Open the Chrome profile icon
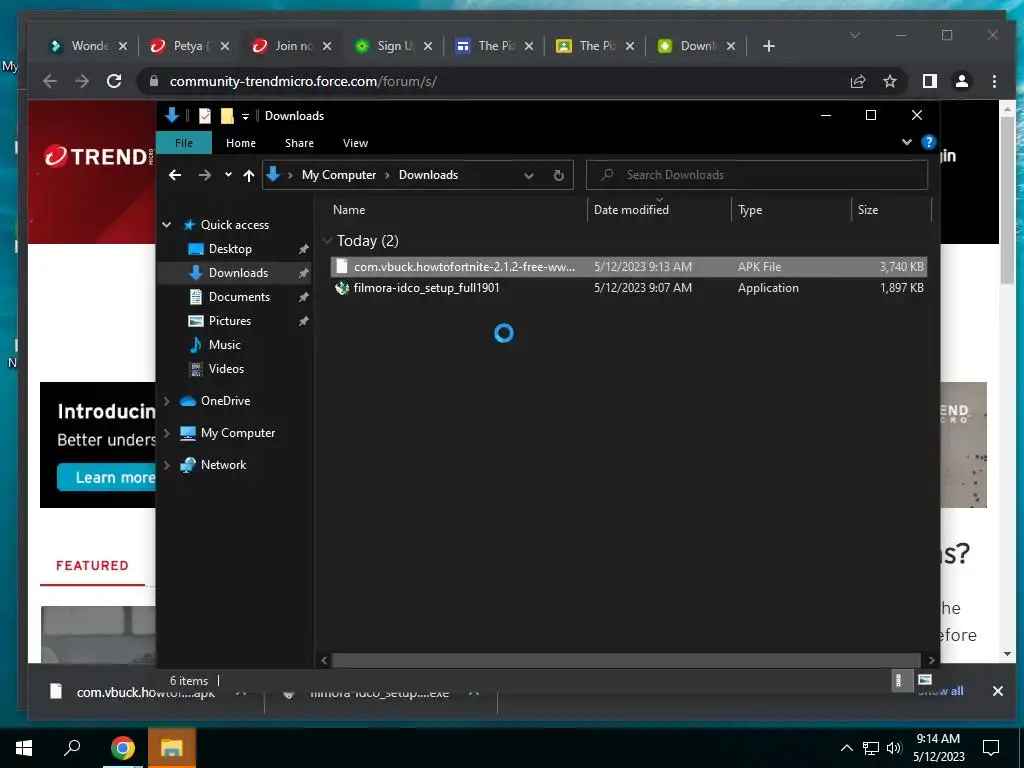Screen dimensions: 1024x768 pyautogui.click(x=961, y=82)
